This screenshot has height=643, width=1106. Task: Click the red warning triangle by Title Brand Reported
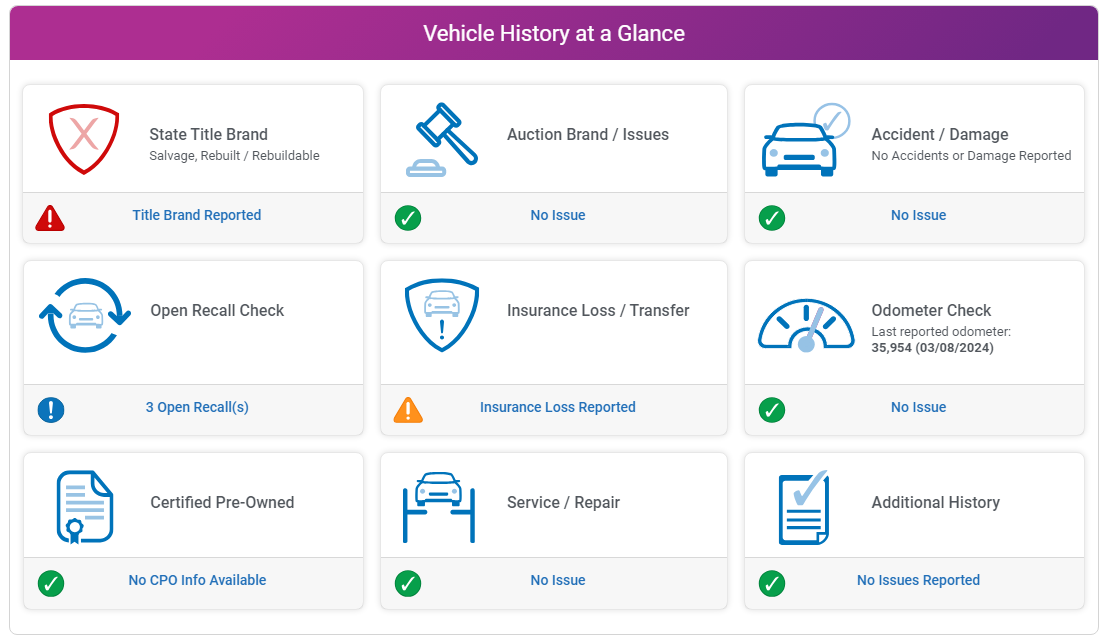(x=50, y=217)
